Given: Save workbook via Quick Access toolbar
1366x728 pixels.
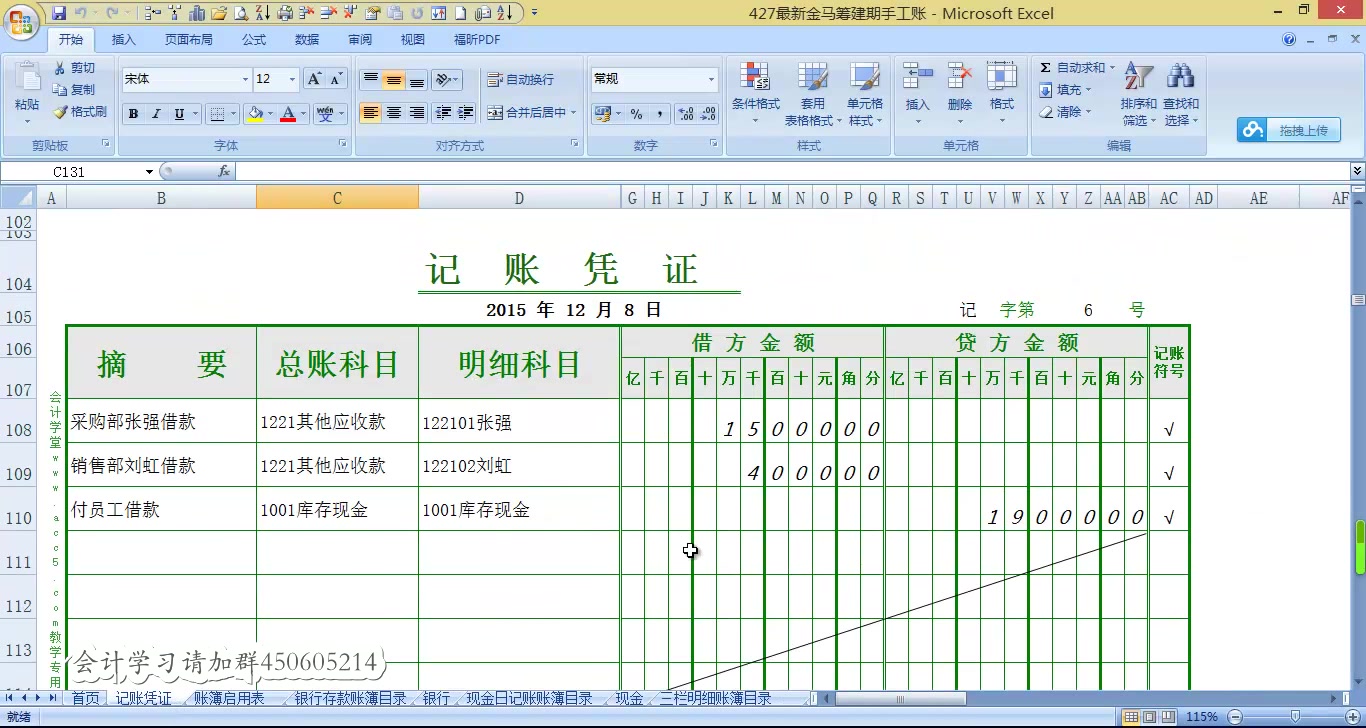Looking at the screenshot, I should [x=59, y=13].
